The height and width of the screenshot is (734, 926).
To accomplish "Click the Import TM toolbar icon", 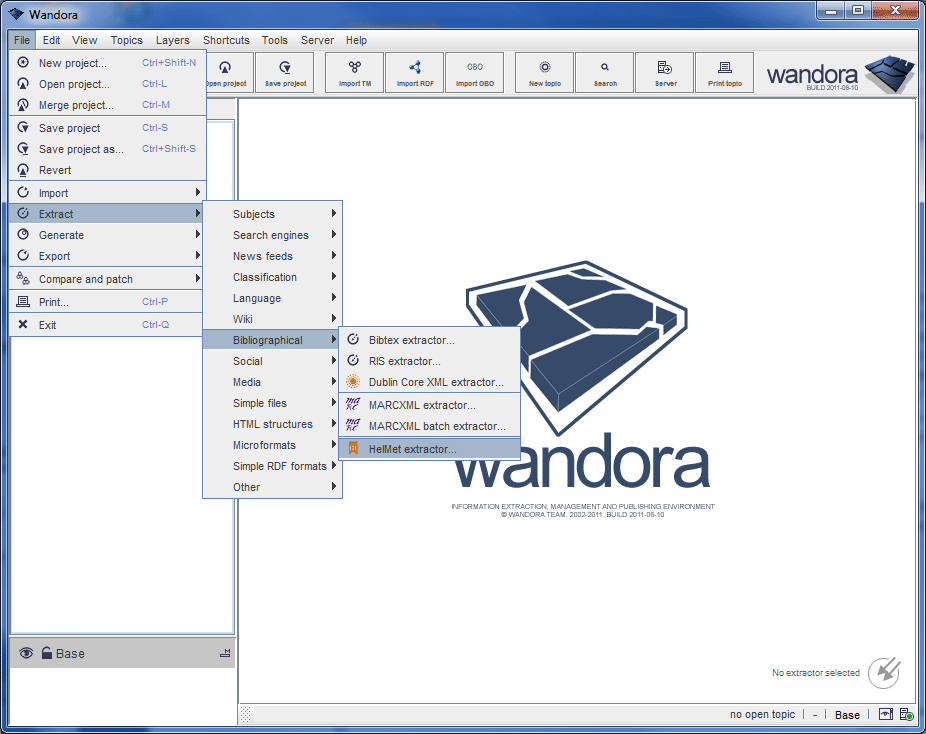I will [x=354, y=73].
